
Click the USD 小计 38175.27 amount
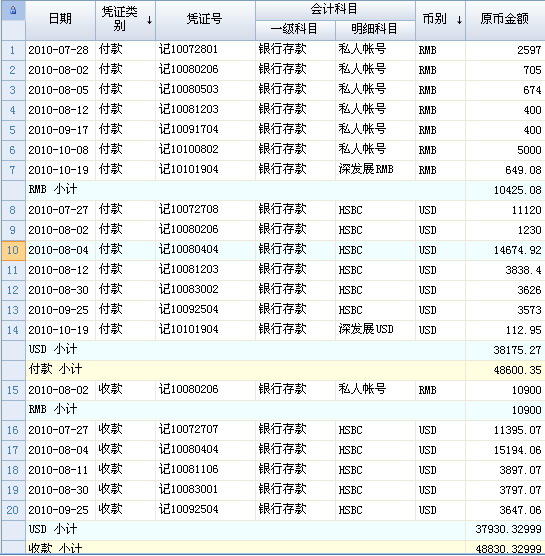517,350
